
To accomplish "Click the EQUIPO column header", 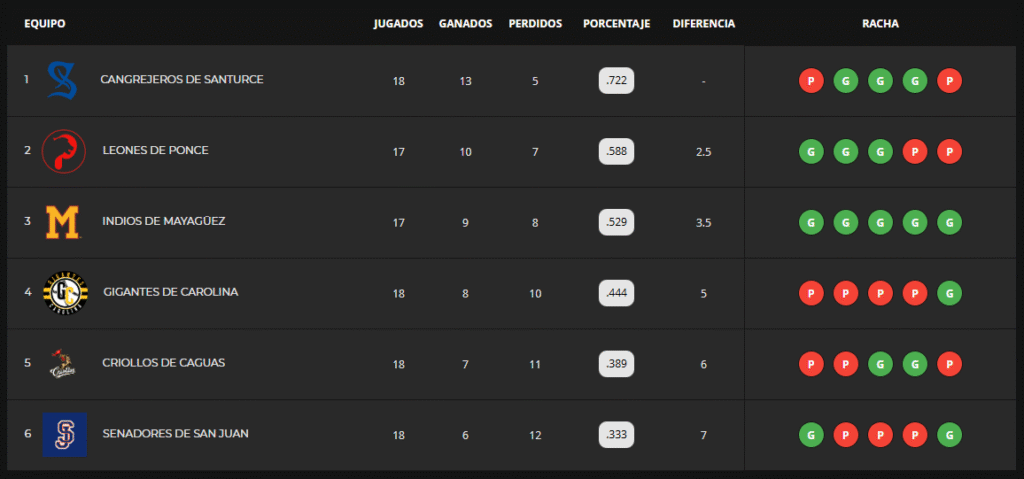I will [44, 24].
